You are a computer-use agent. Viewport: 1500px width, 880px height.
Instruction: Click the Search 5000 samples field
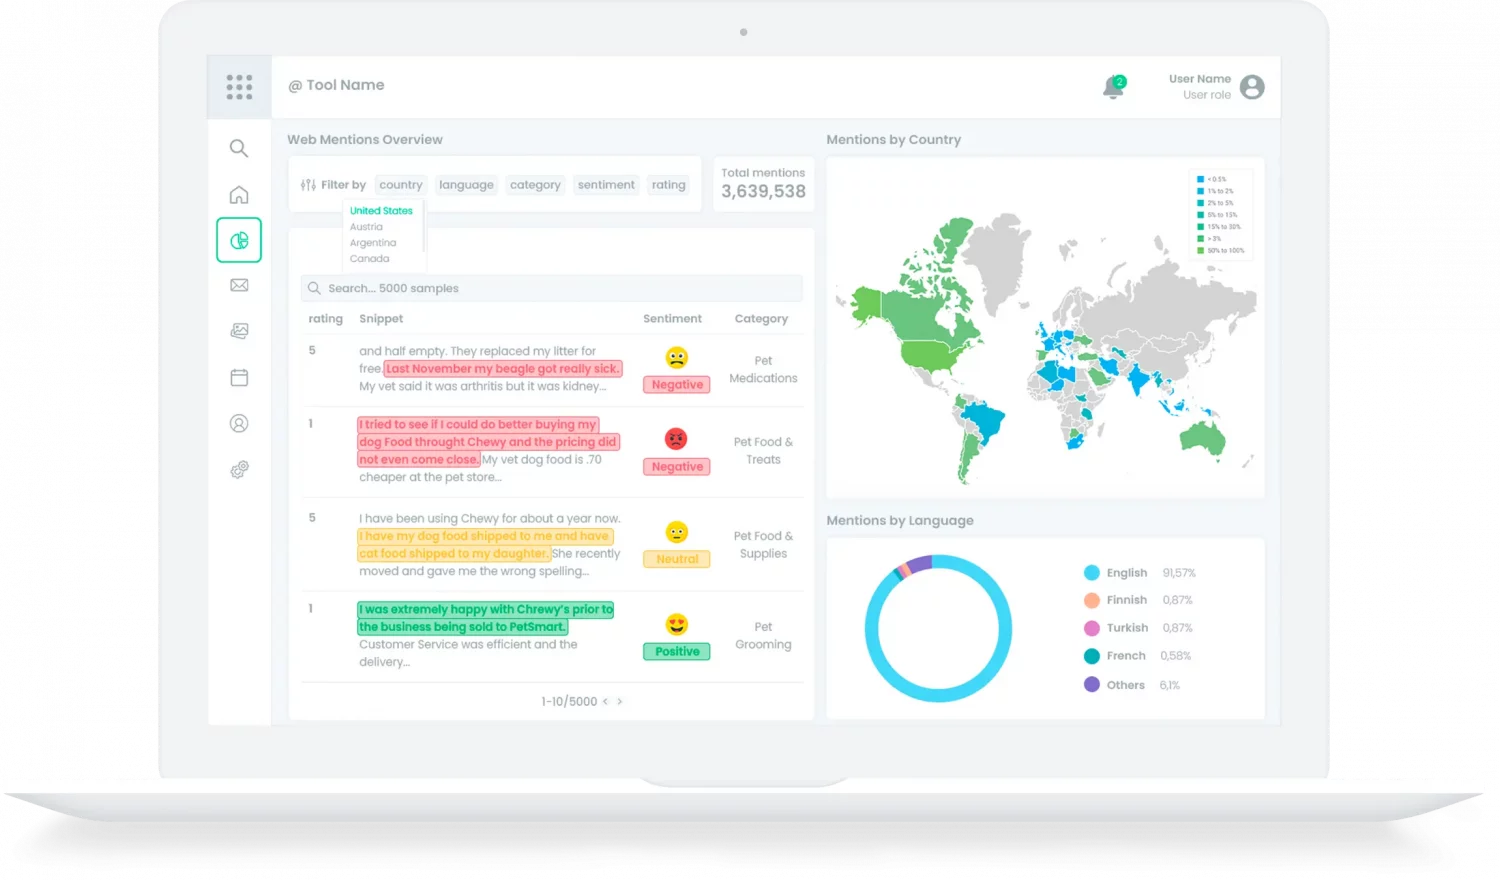(552, 288)
